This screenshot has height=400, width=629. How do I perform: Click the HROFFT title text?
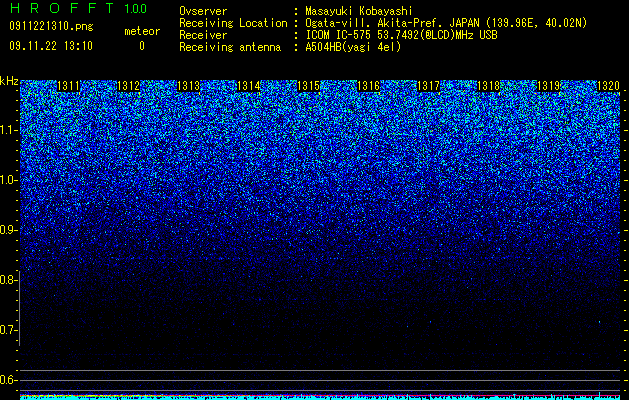click(x=62, y=8)
